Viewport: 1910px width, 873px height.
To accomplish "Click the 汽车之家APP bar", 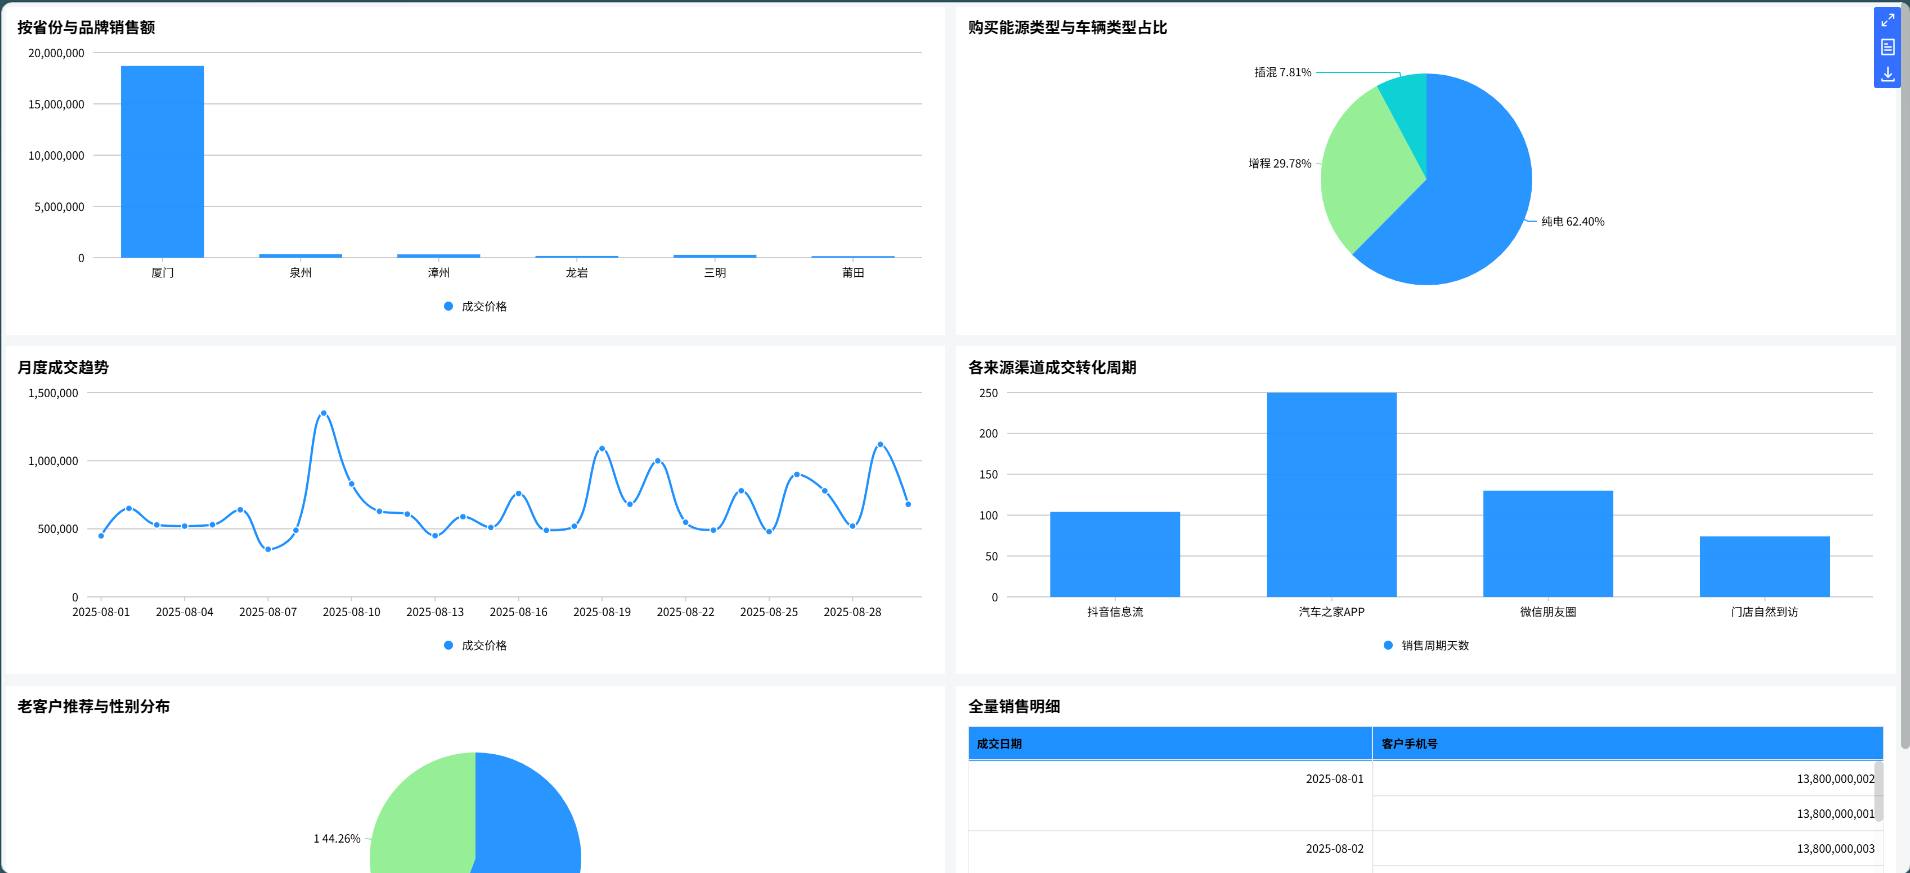I will click(1331, 495).
